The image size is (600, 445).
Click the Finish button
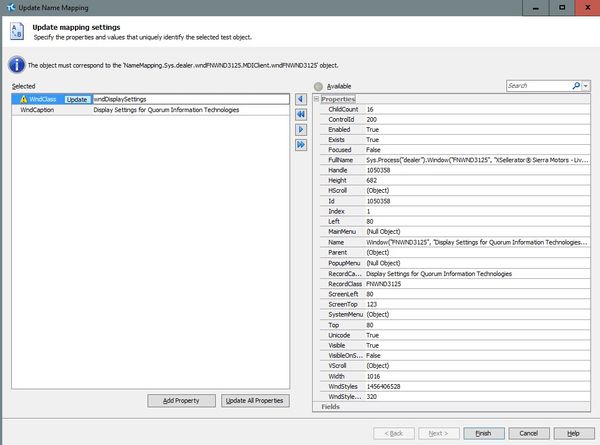pos(483,432)
